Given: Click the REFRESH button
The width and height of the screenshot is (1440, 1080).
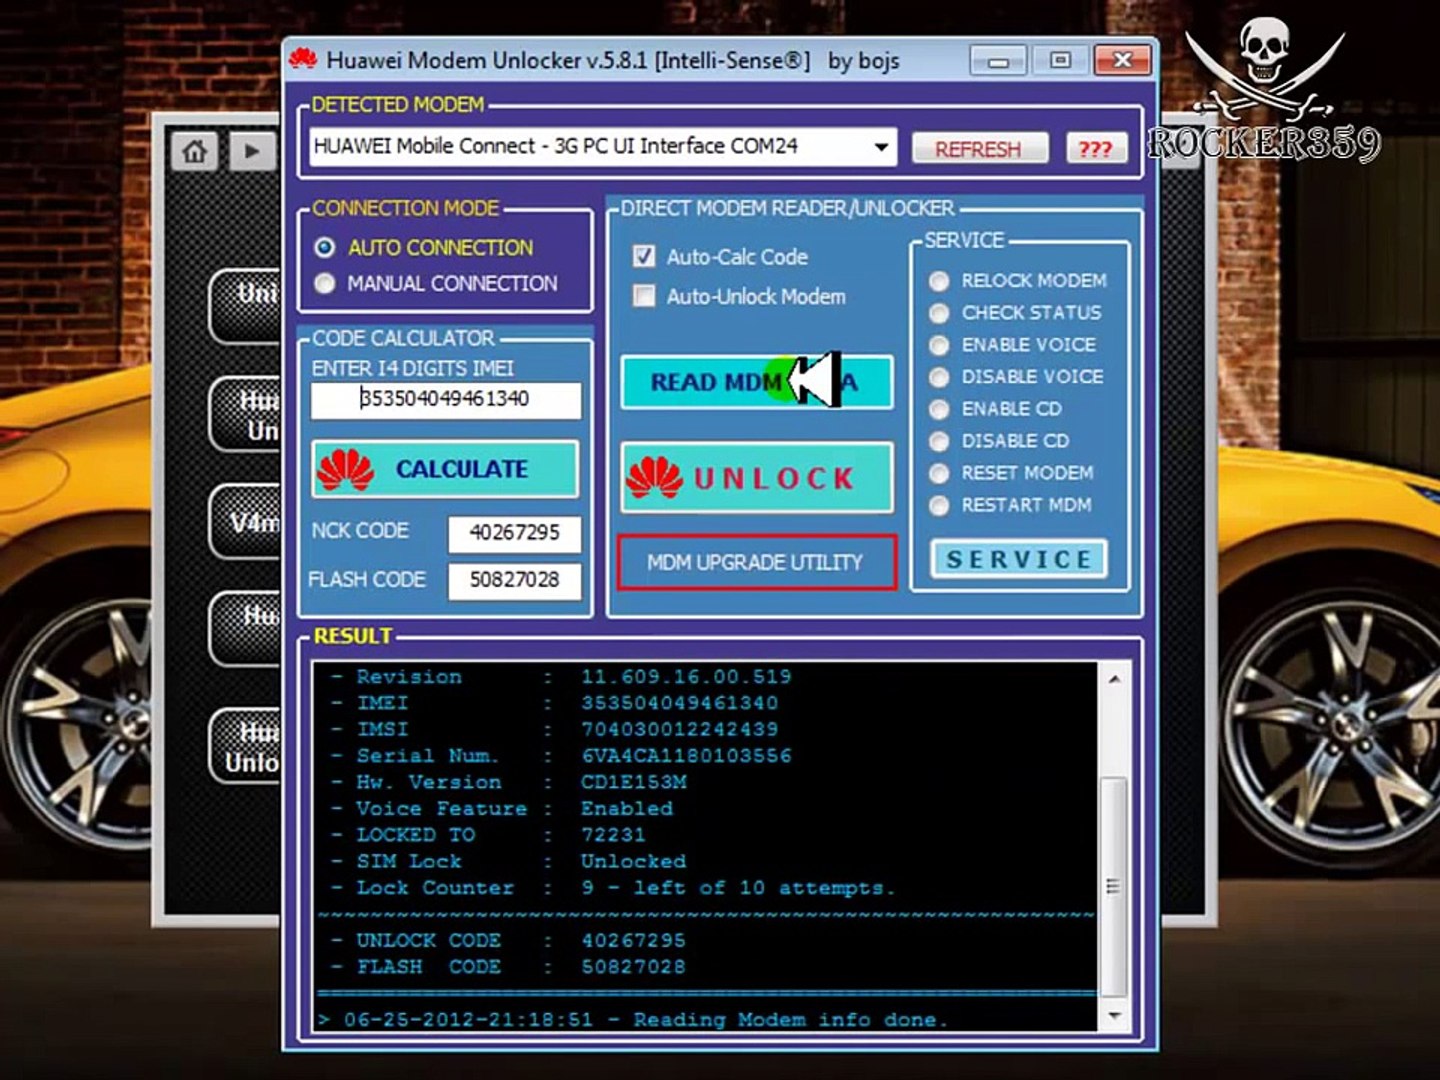Looking at the screenshot, I should pos(979,149).
